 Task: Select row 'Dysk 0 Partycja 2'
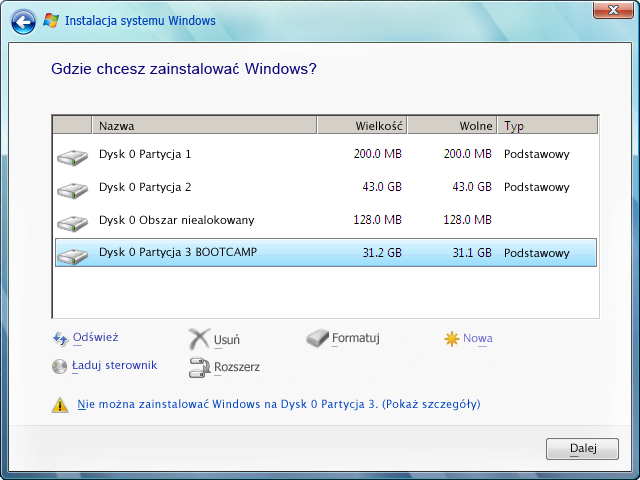pyautogui.click(x=326, y=187)
